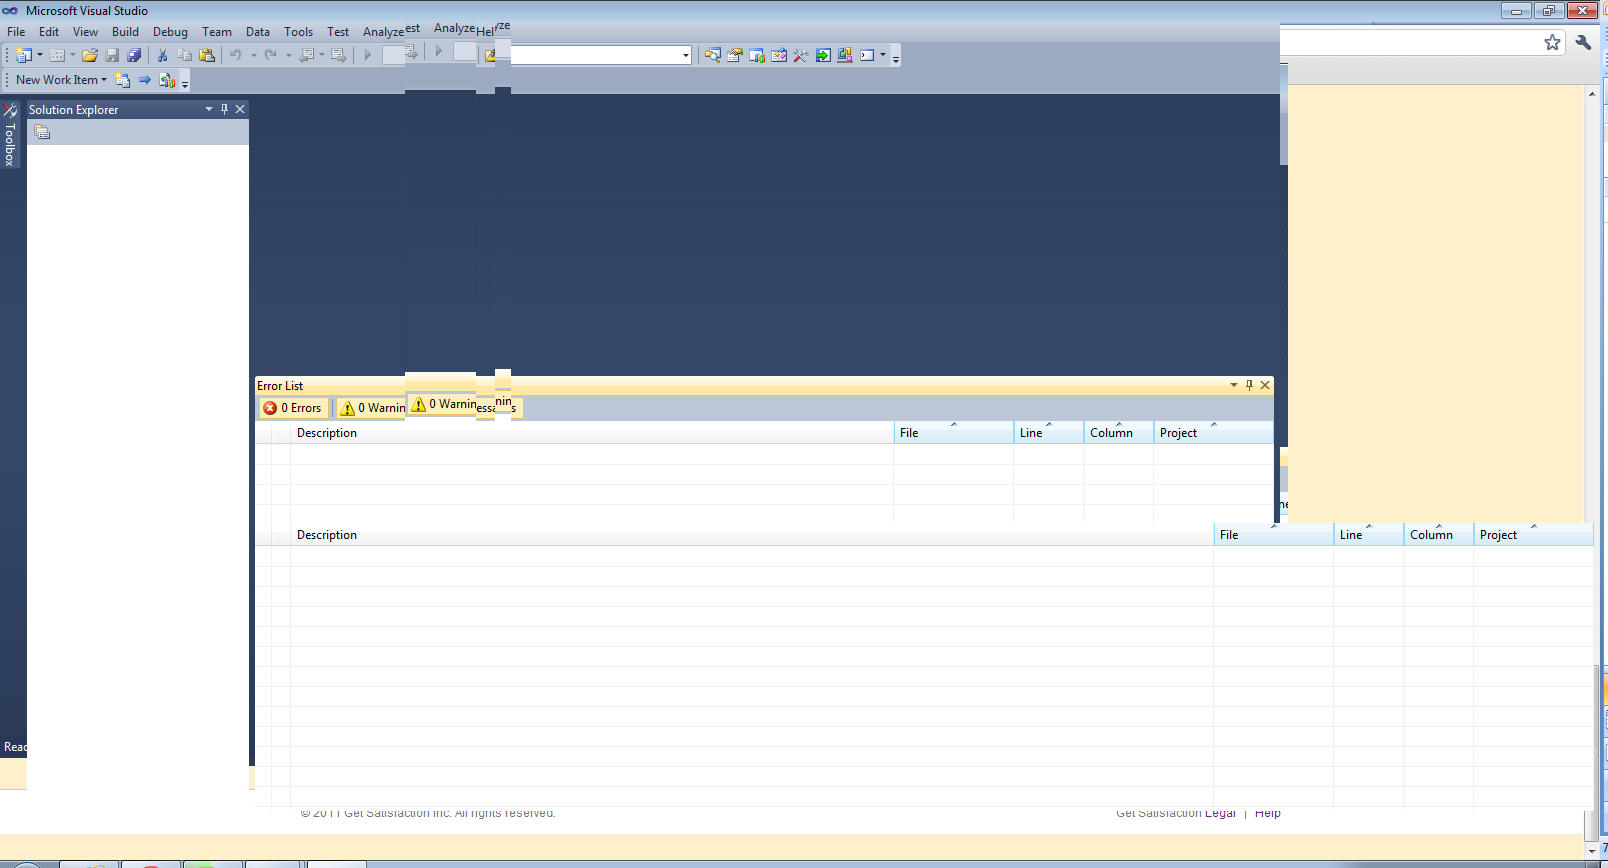Open the Error List window position dropdown

pyautogui.click(x=1233, y=385)
